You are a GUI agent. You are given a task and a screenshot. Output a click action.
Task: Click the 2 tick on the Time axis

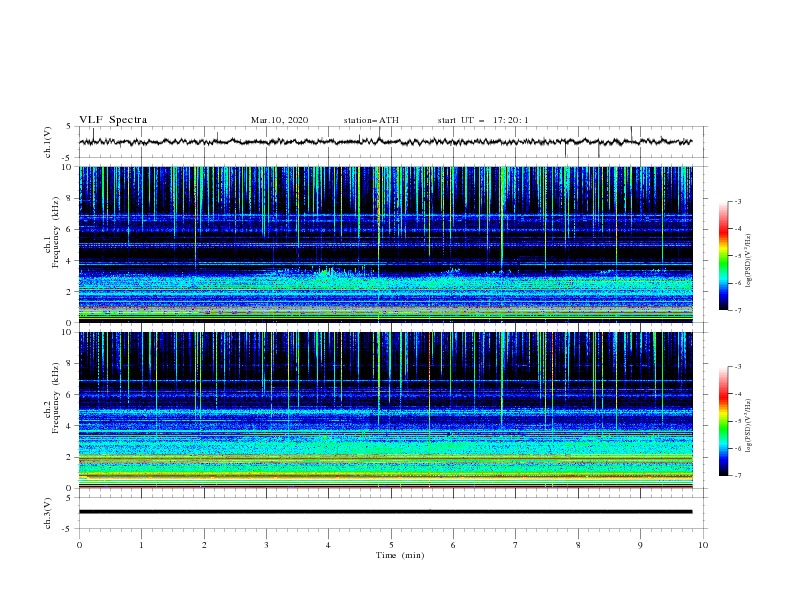pyautogui.click(x=204, y=545)
